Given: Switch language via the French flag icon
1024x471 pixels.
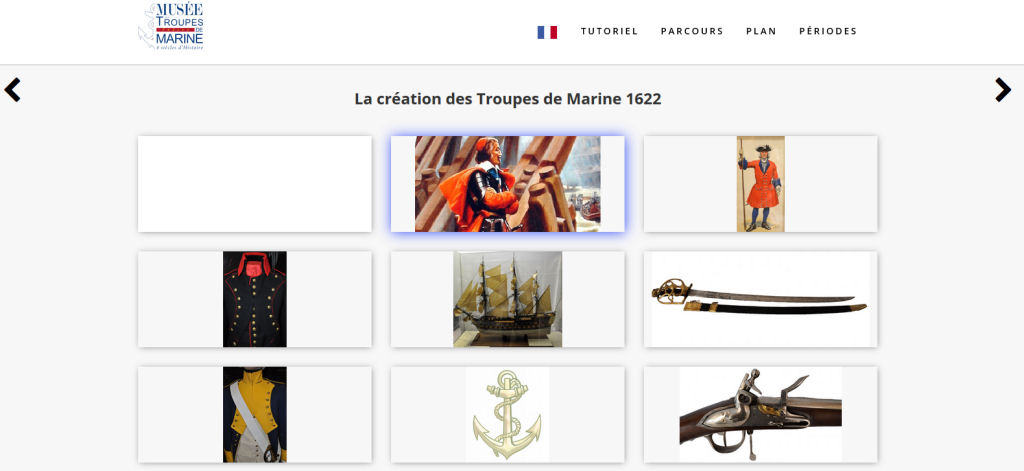Looking at the screenshot, I should pyautogui.click(x=547, y=32).
